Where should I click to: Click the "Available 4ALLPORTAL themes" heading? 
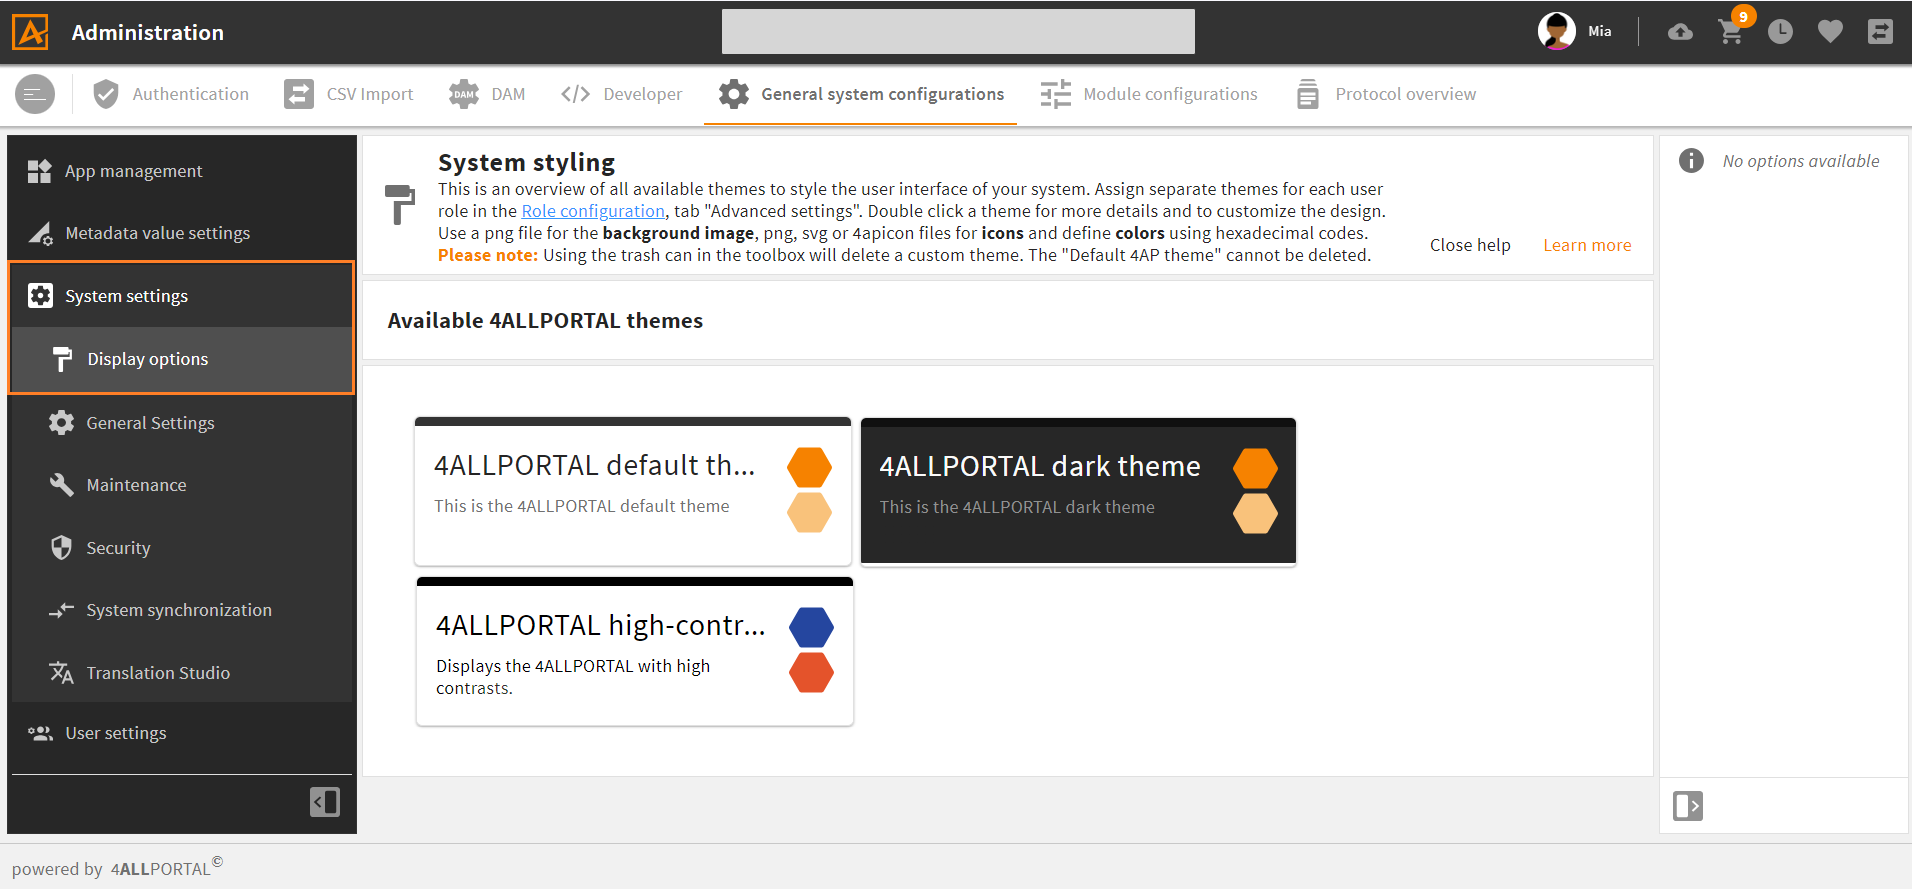pyautogui.click(x=545, y=321)
